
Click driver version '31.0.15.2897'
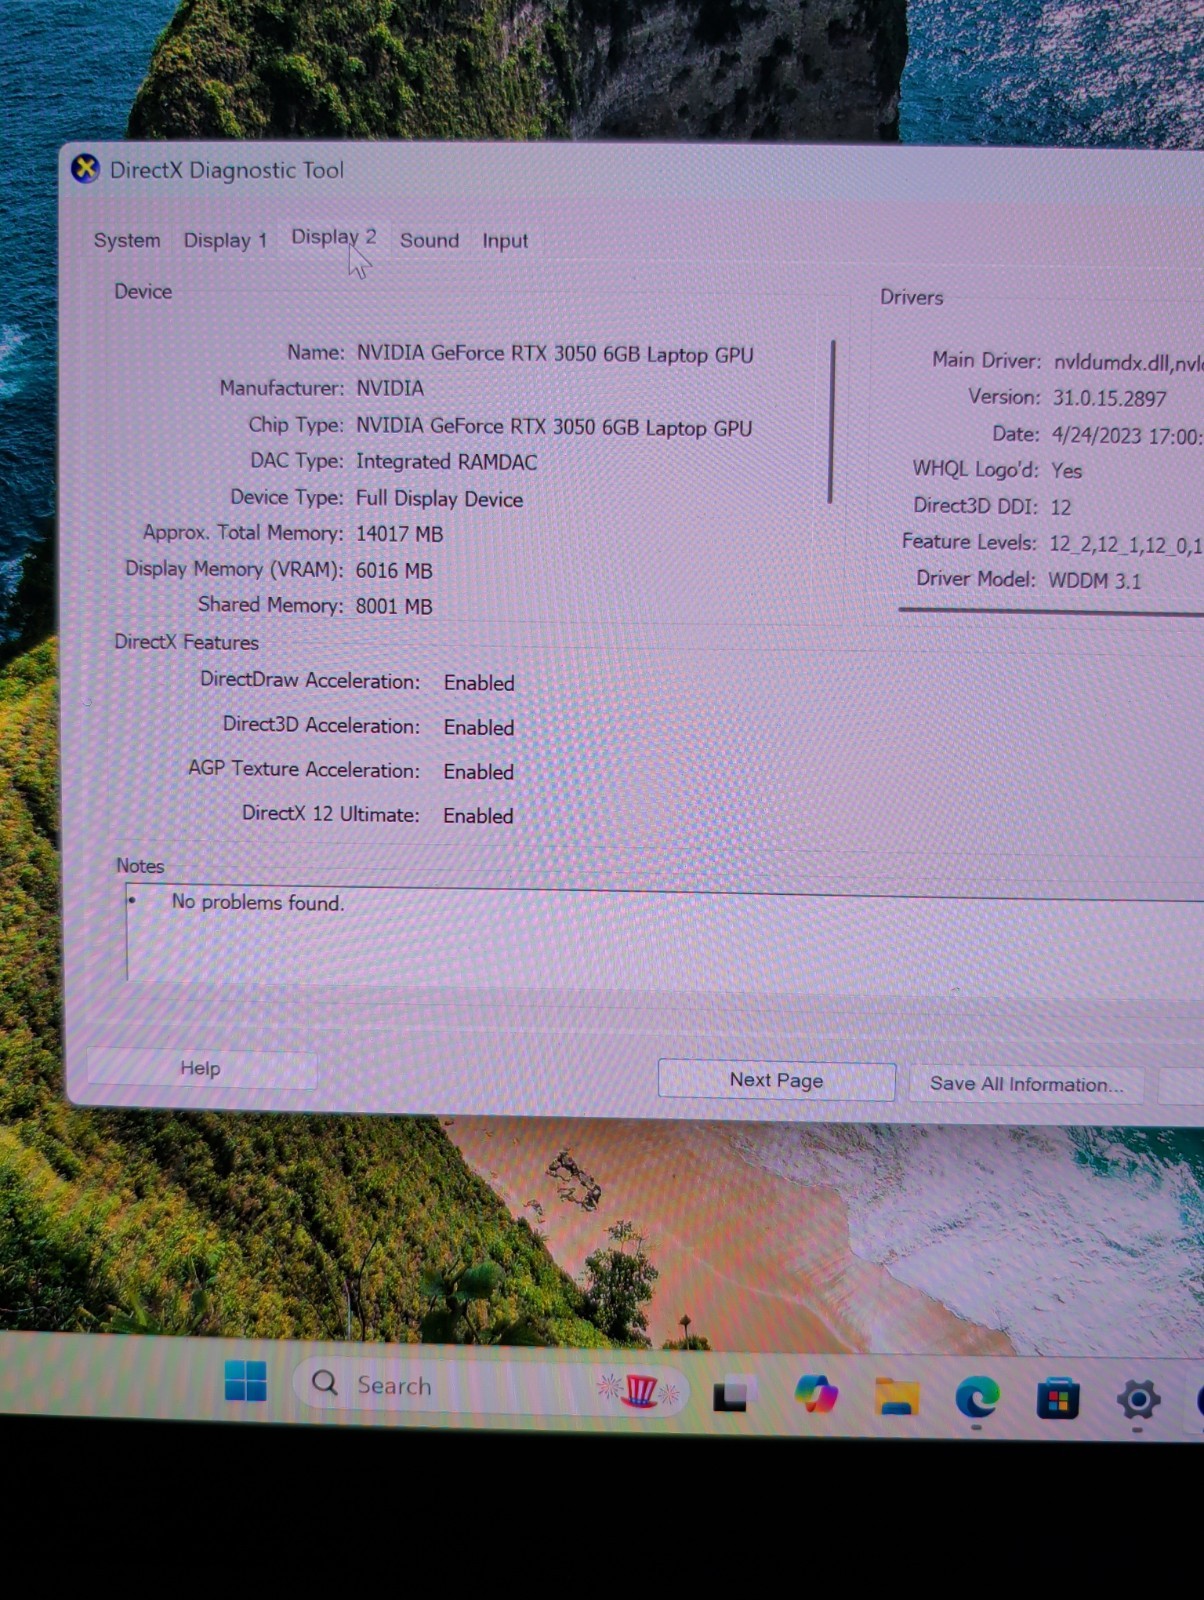point(1109,398)
